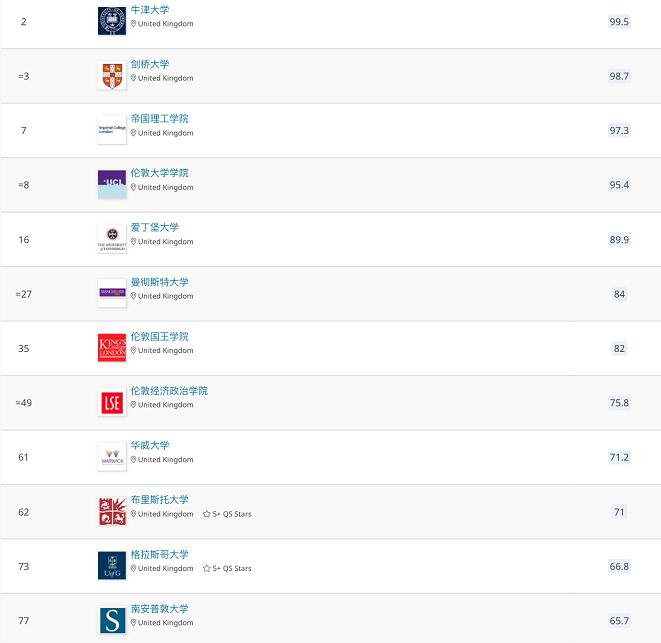The width and height of the screenshot is (661, 643).
Task: Click the Manchester University purple logo
Action: [x=112, y=293]
